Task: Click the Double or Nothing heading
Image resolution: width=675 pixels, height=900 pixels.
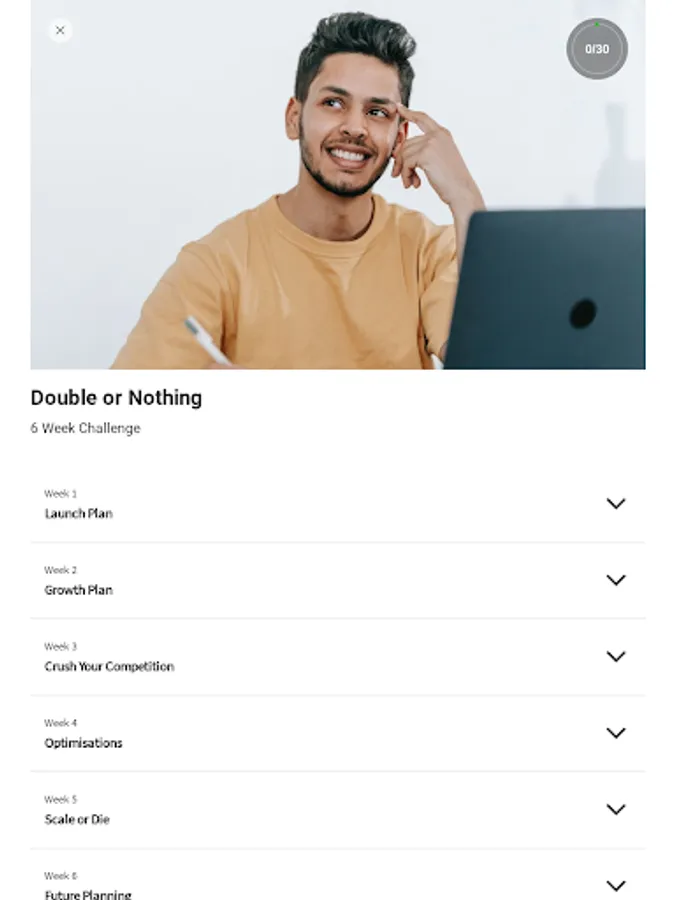Action: coord(117,398)
